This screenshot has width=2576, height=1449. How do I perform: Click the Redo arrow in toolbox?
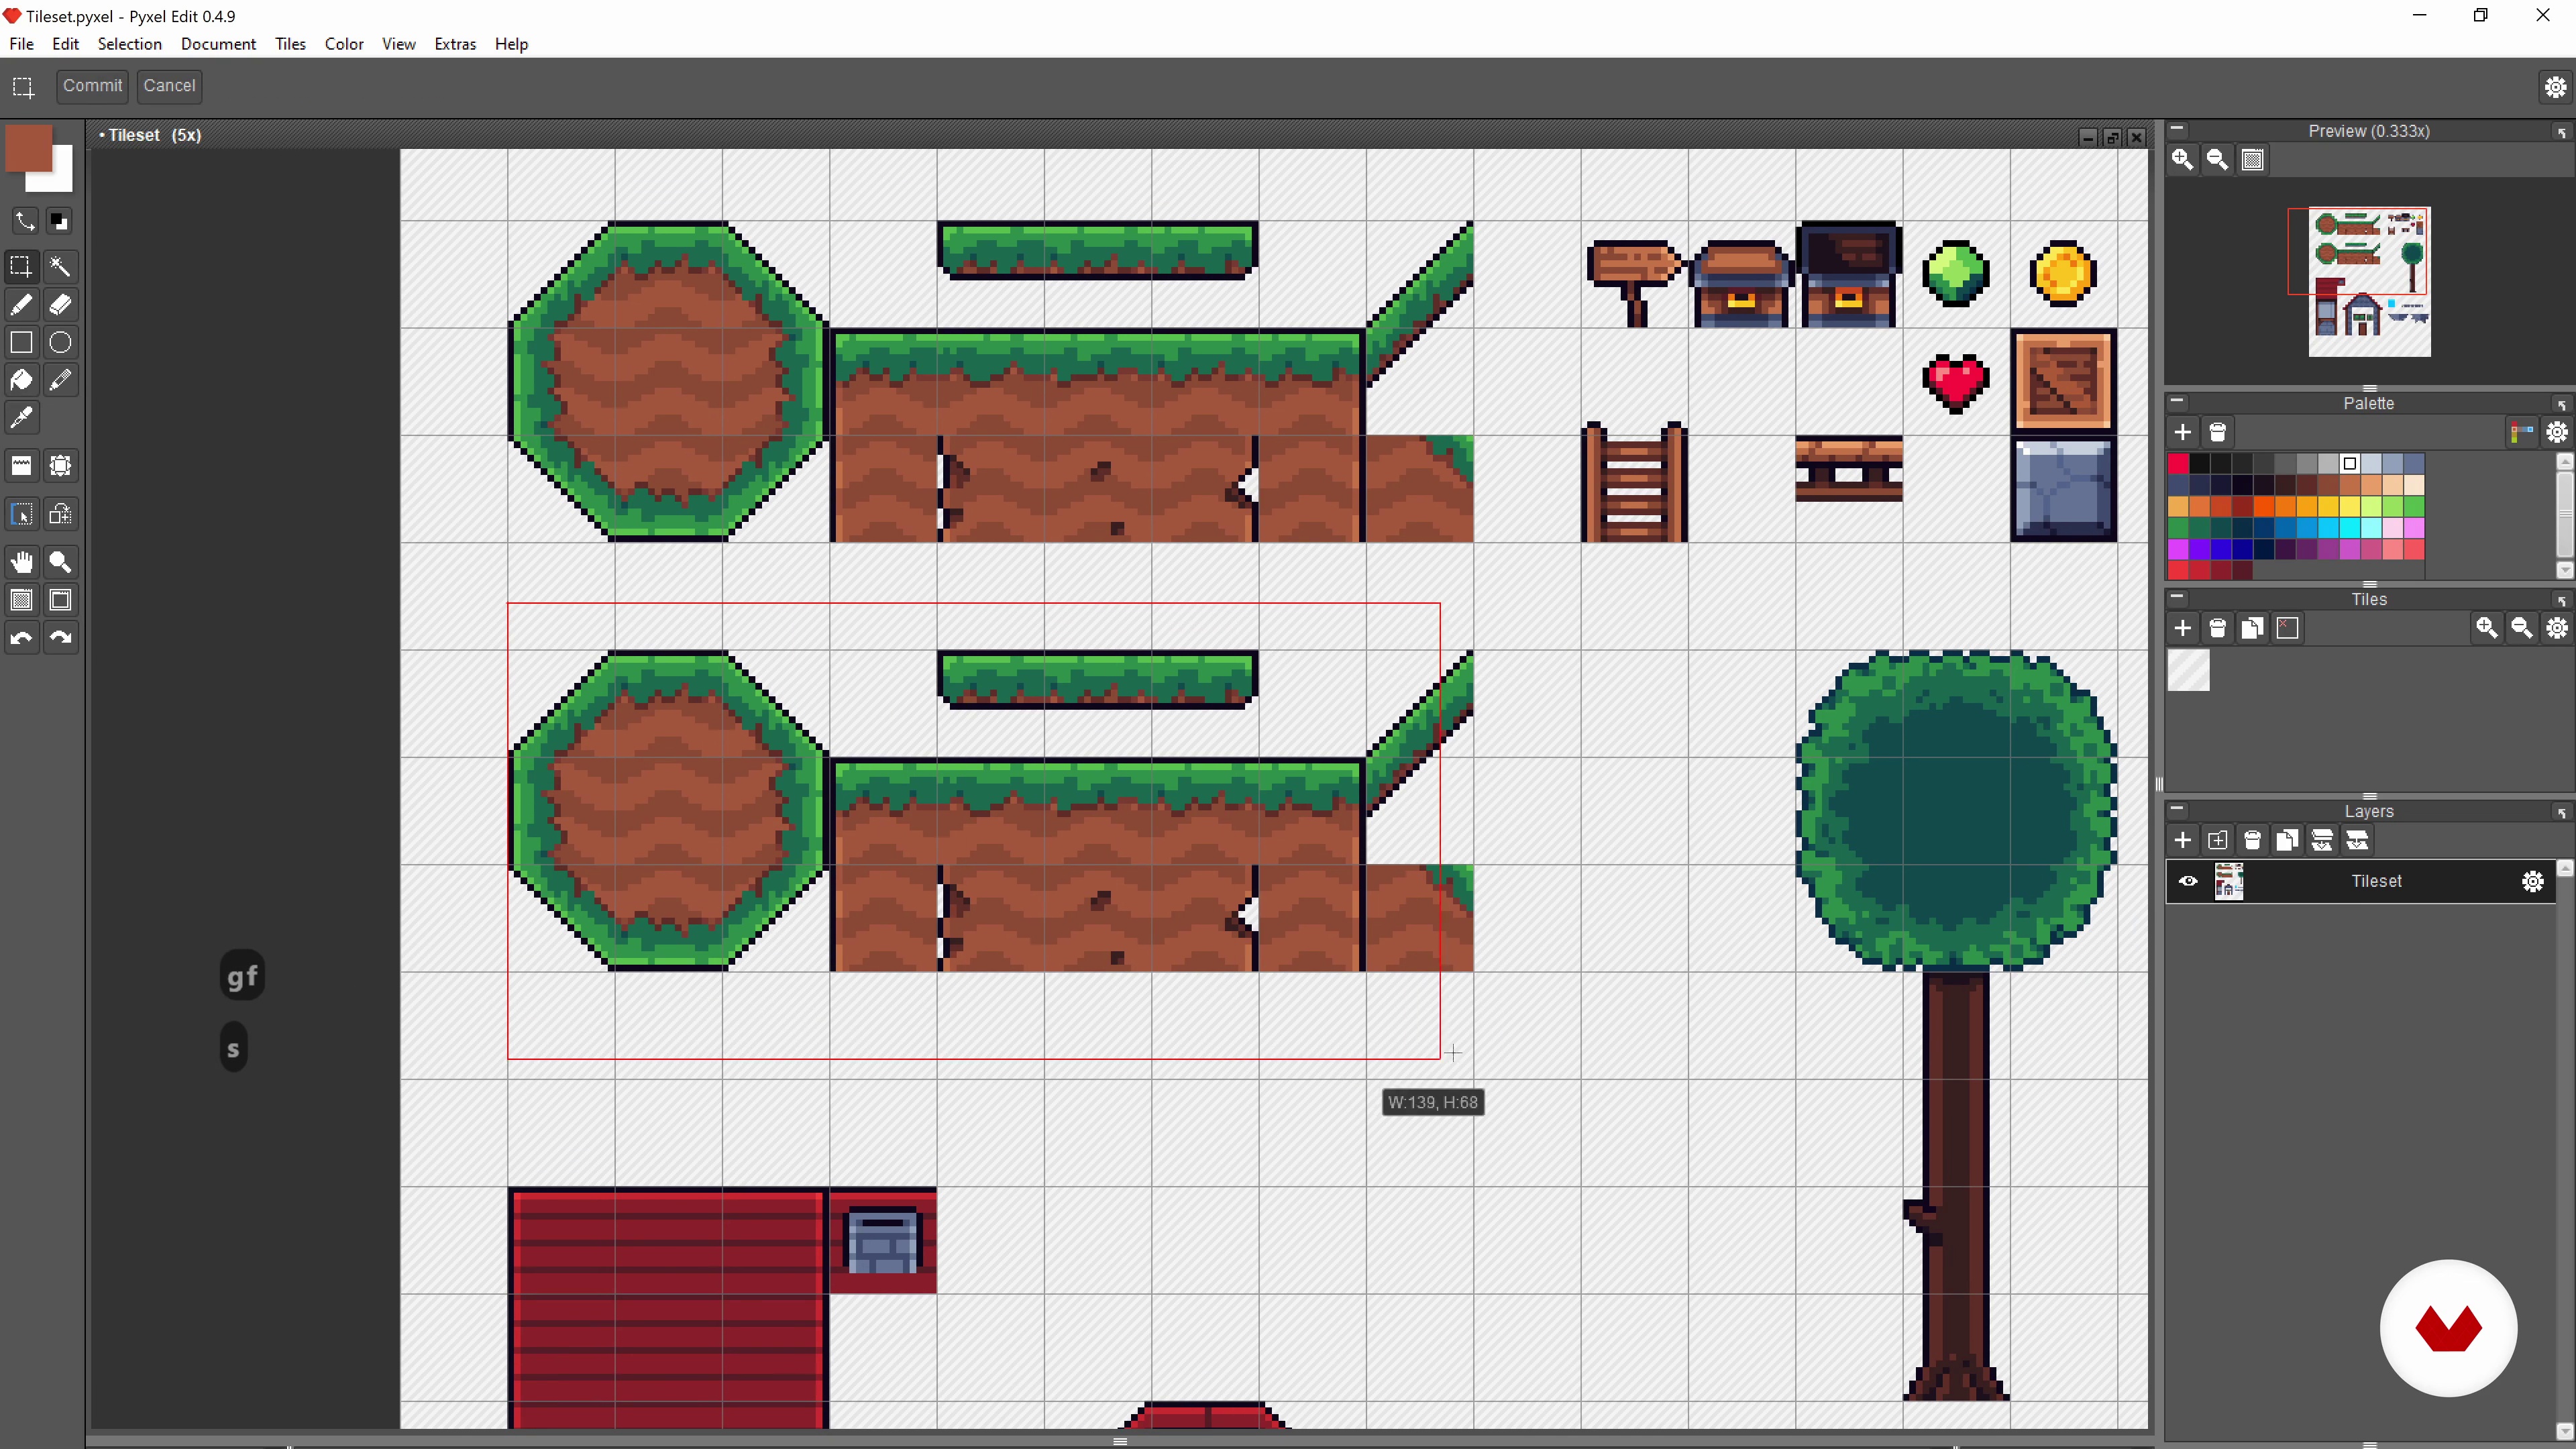coord(60,638)
